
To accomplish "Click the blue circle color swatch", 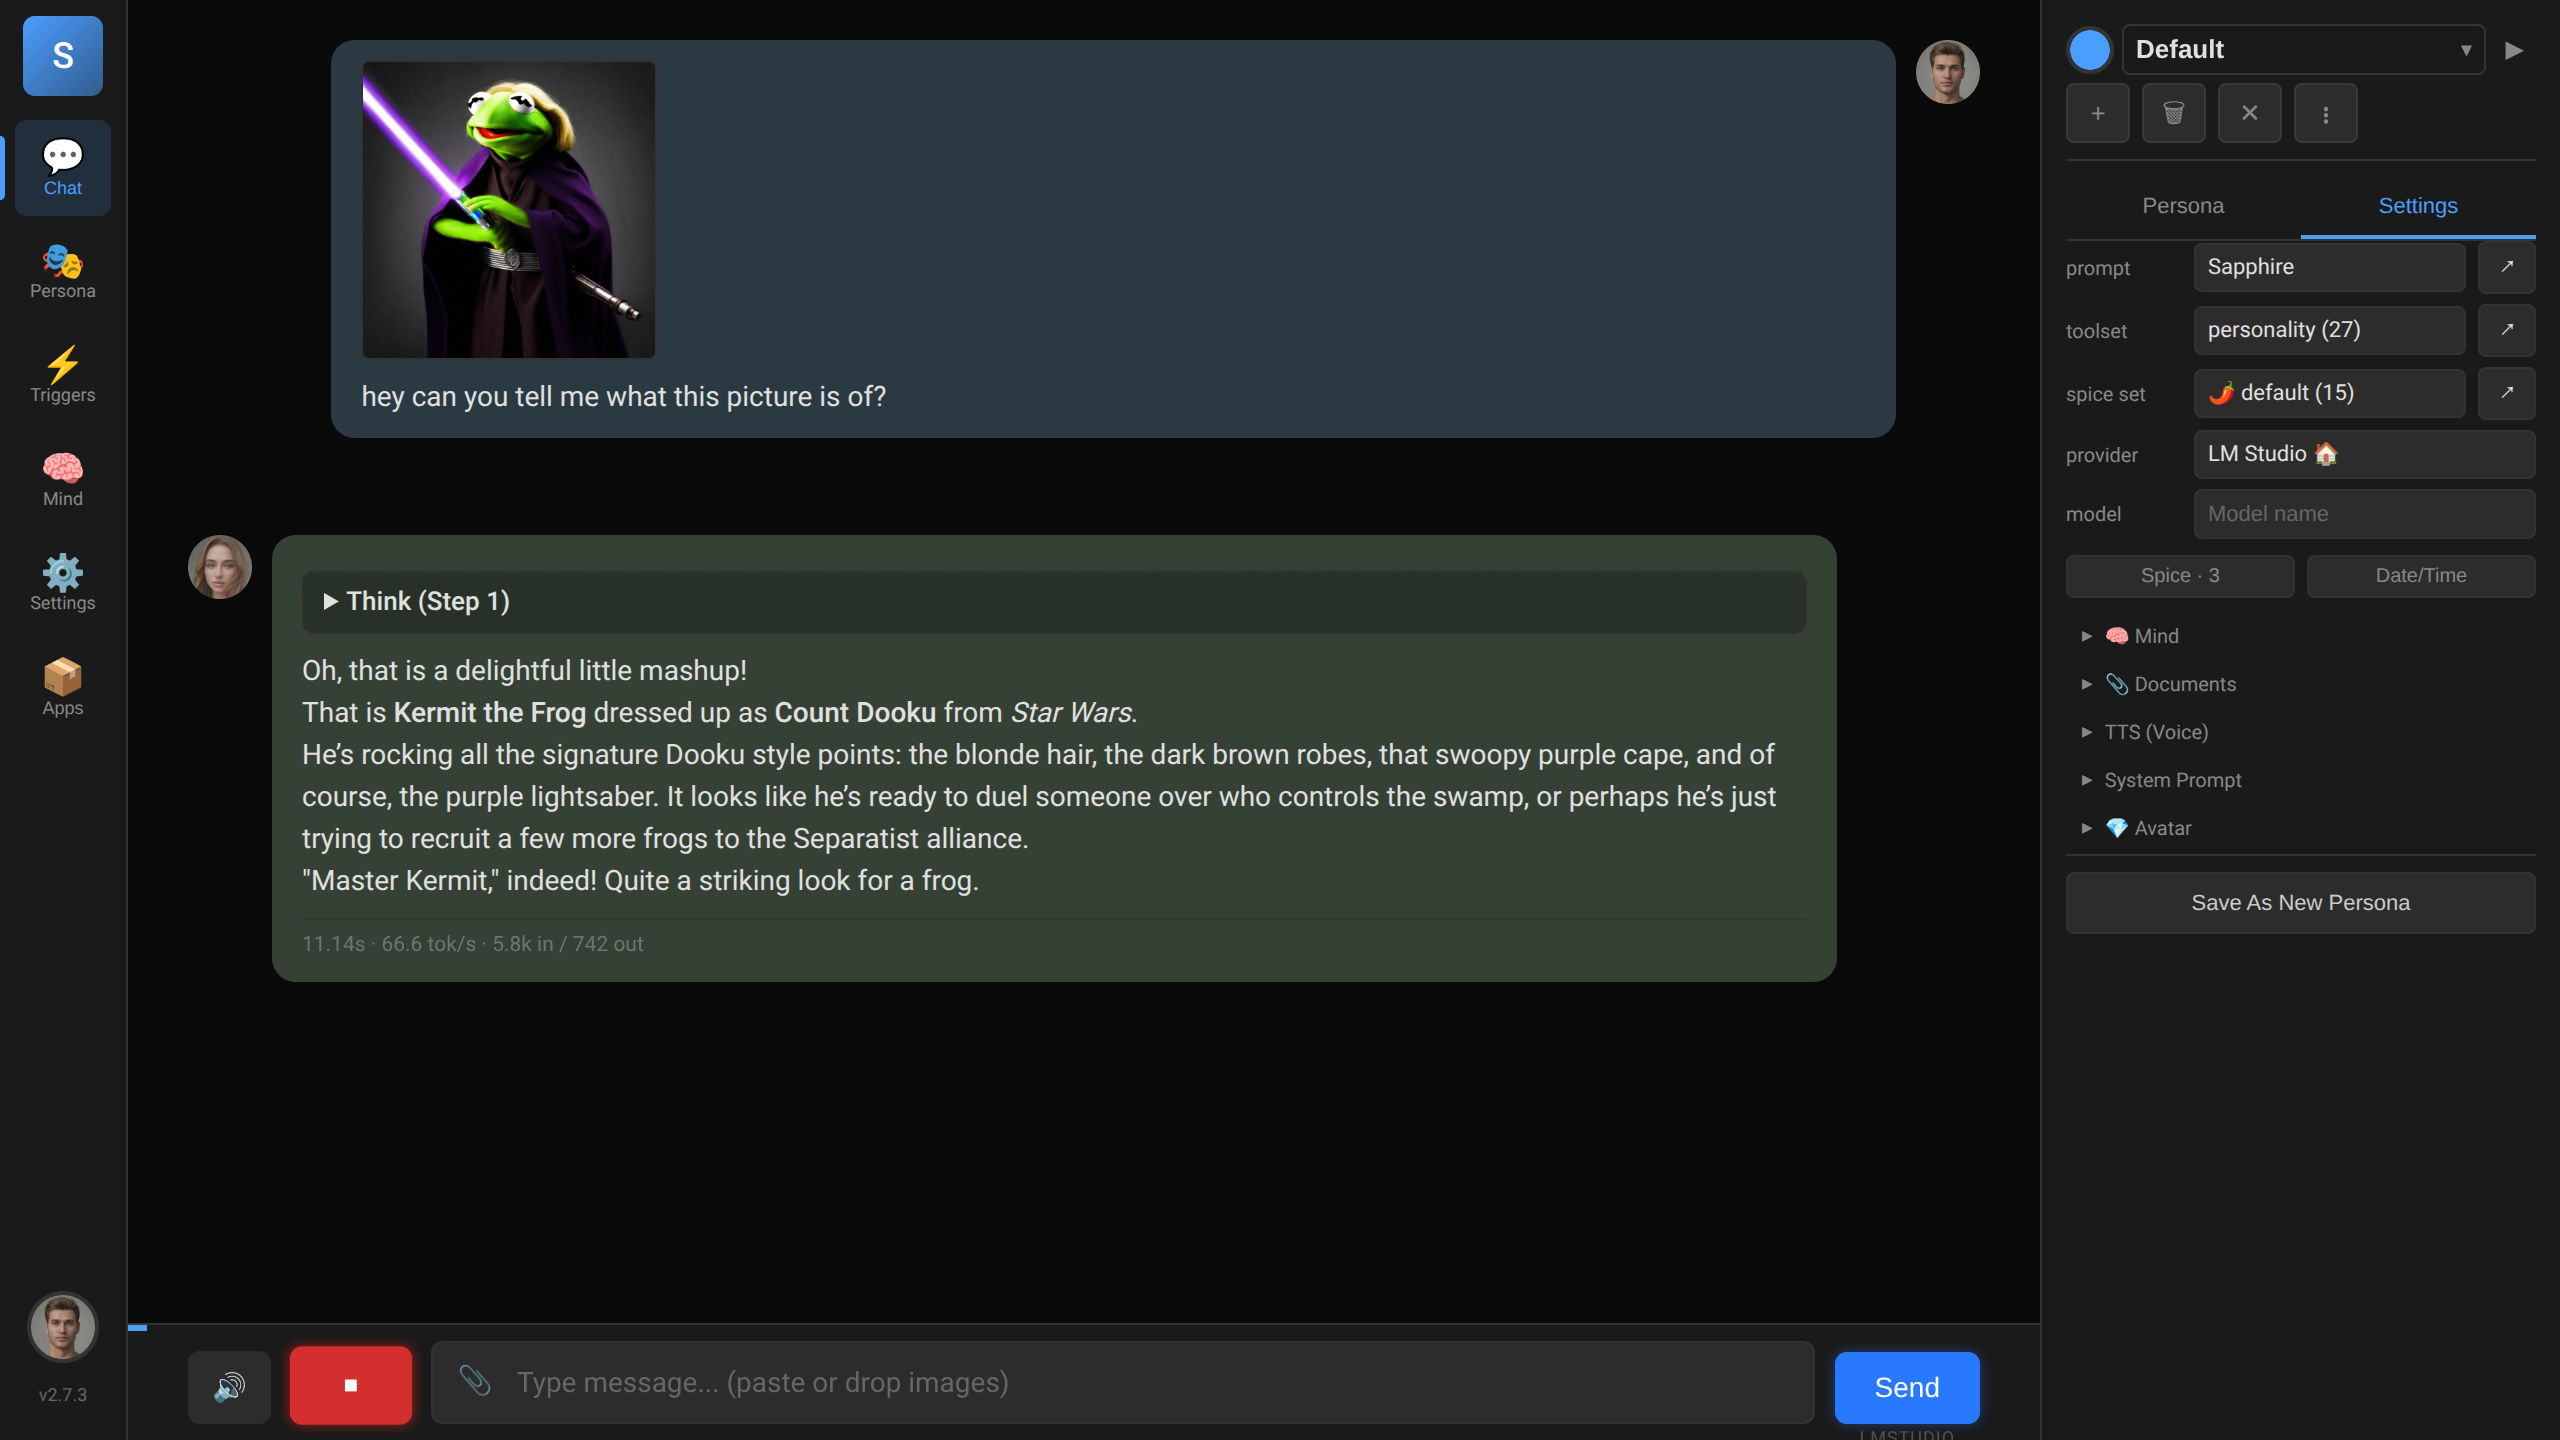I will tap(2090, 50).
